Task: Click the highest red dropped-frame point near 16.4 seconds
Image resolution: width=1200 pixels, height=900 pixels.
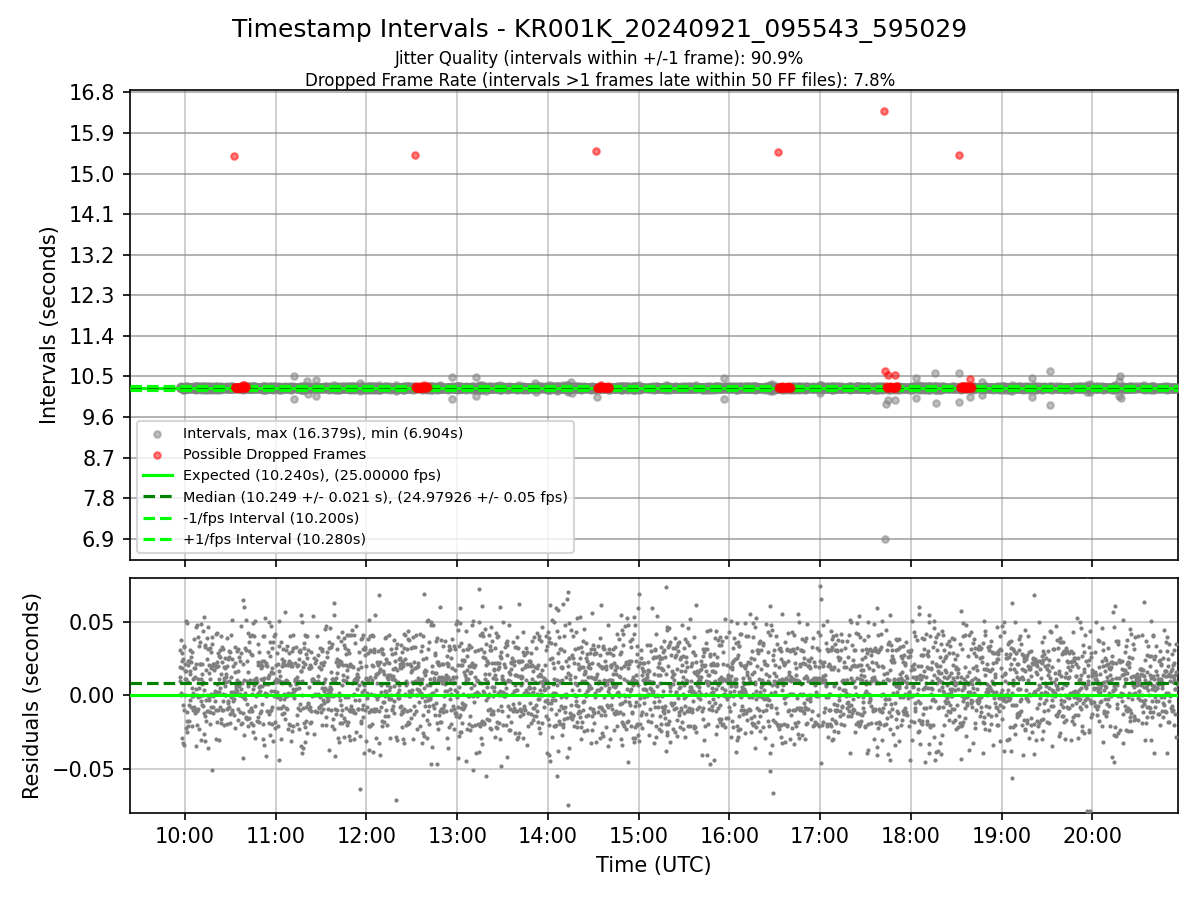Action: 884,111
